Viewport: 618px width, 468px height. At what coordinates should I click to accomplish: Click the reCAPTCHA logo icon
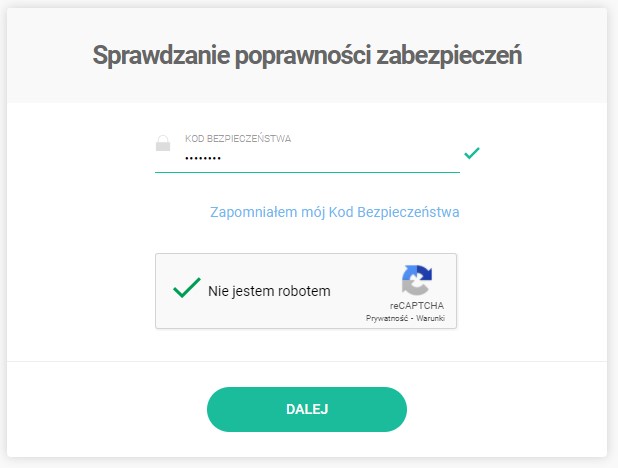(417, 281)
